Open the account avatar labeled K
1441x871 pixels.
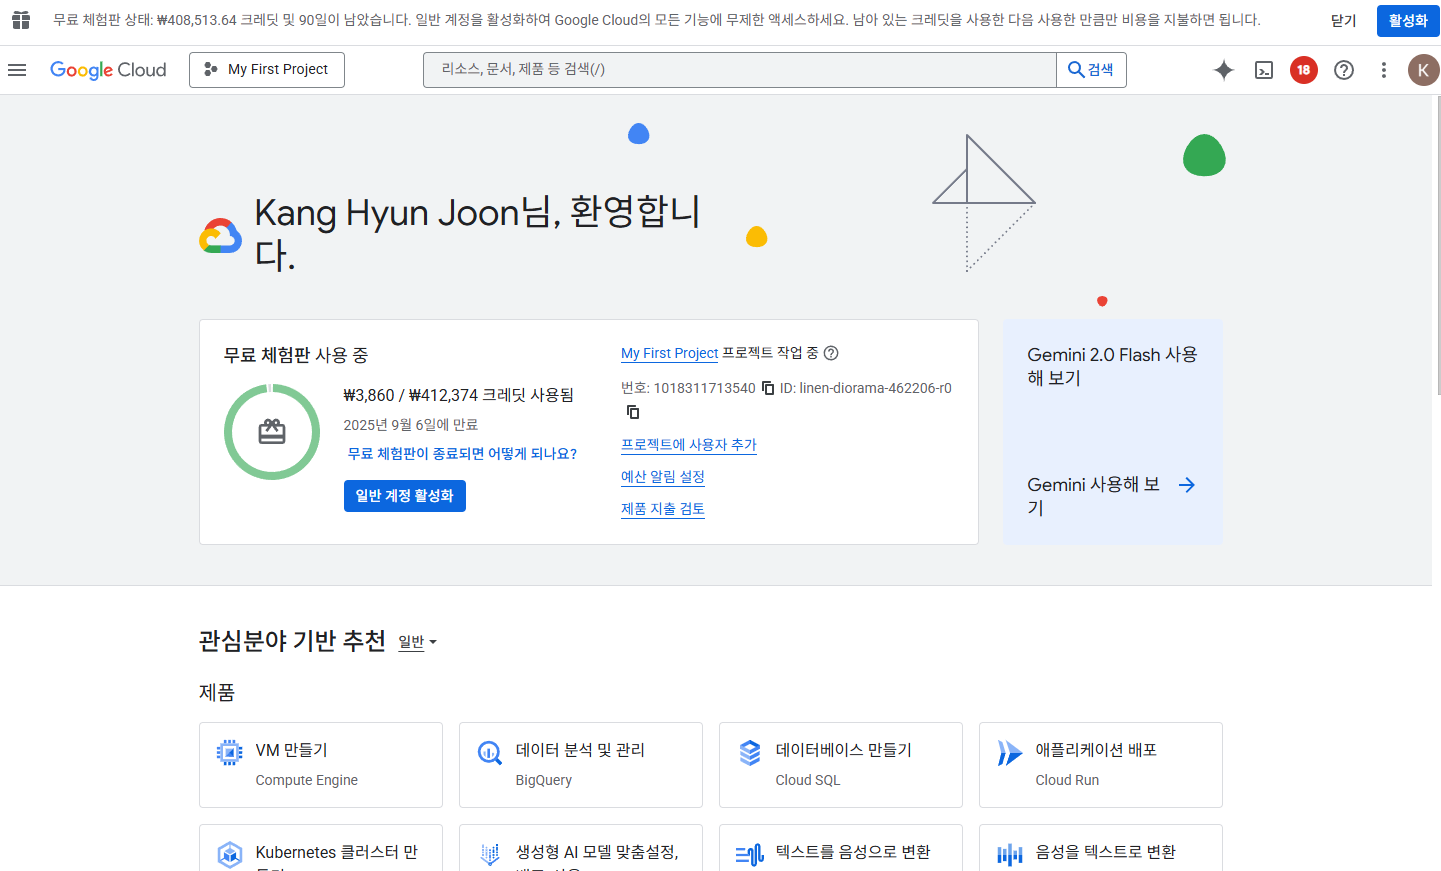(1424, 70)
